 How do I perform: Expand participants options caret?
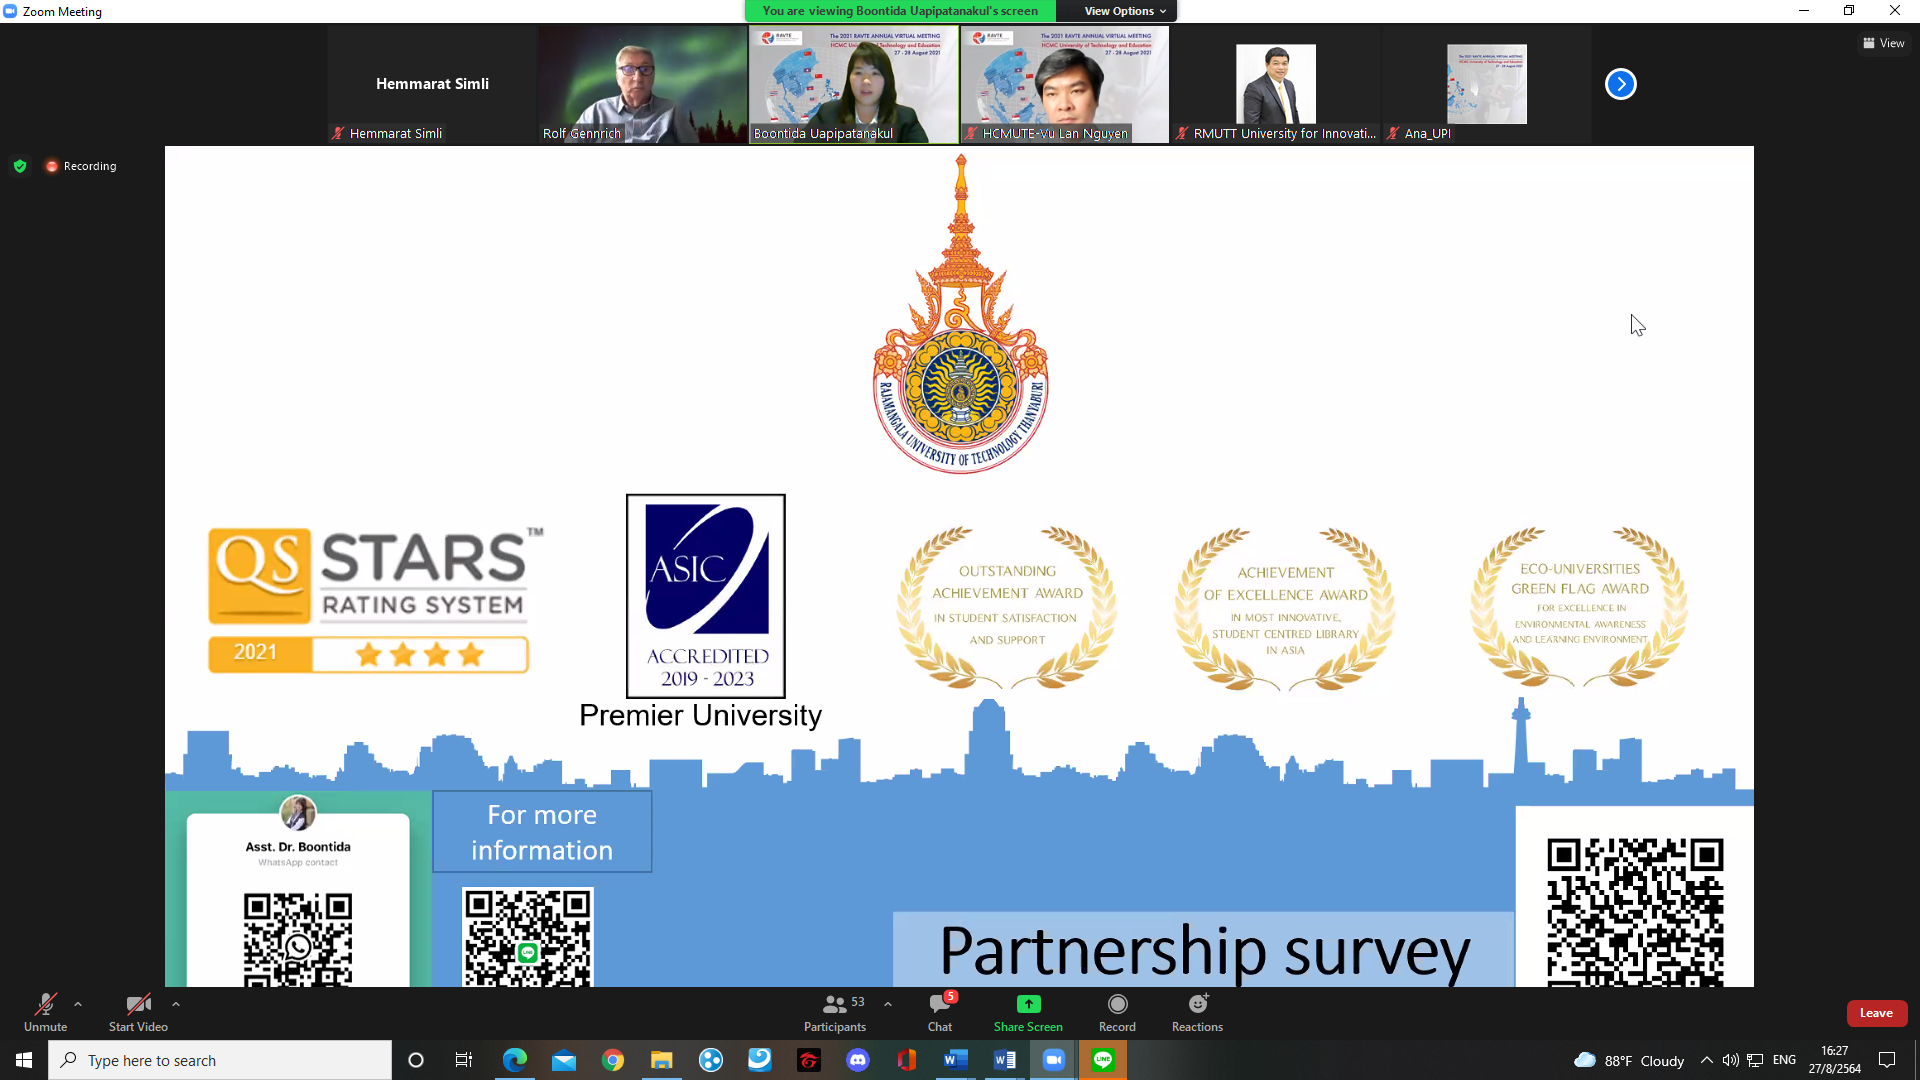888,1004
